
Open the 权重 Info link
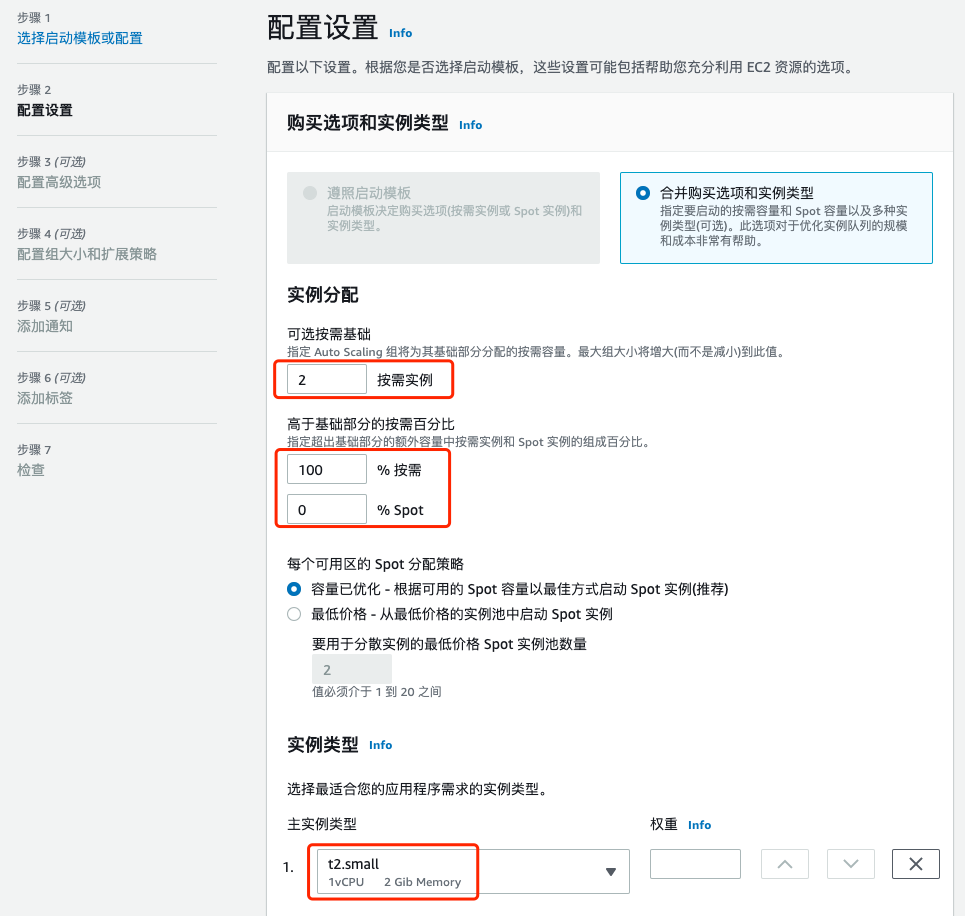(699, 824)
